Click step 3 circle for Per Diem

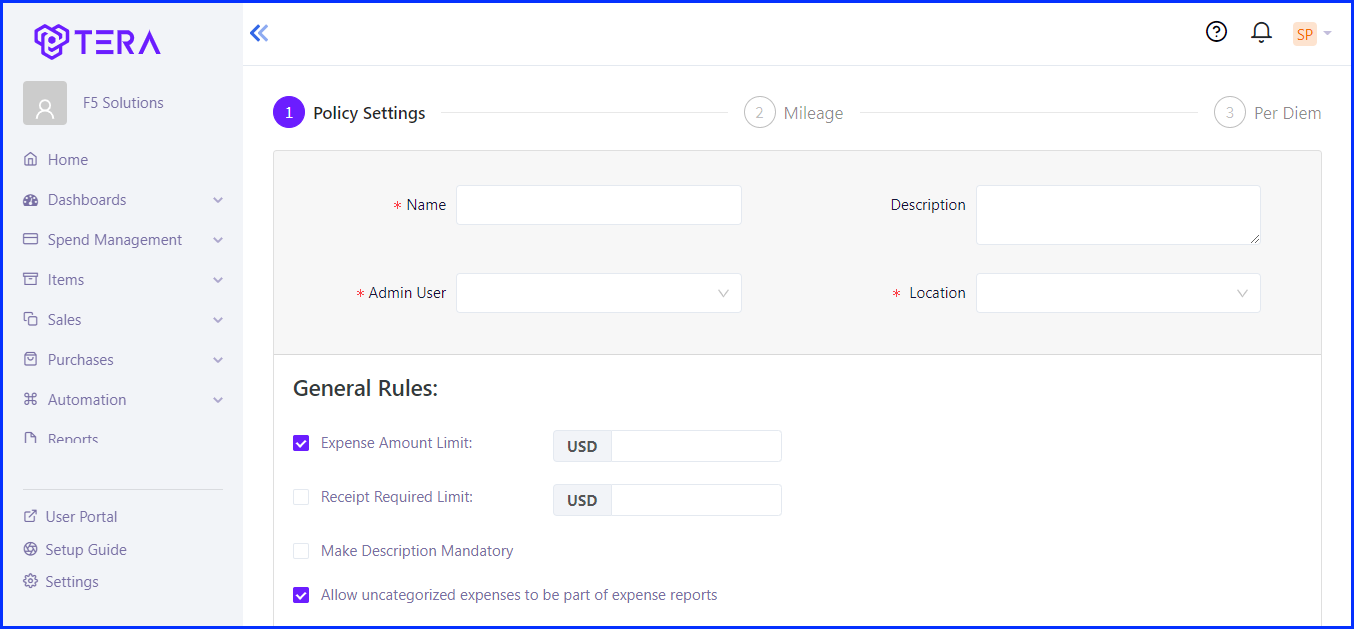click(x=1230, y=113)
